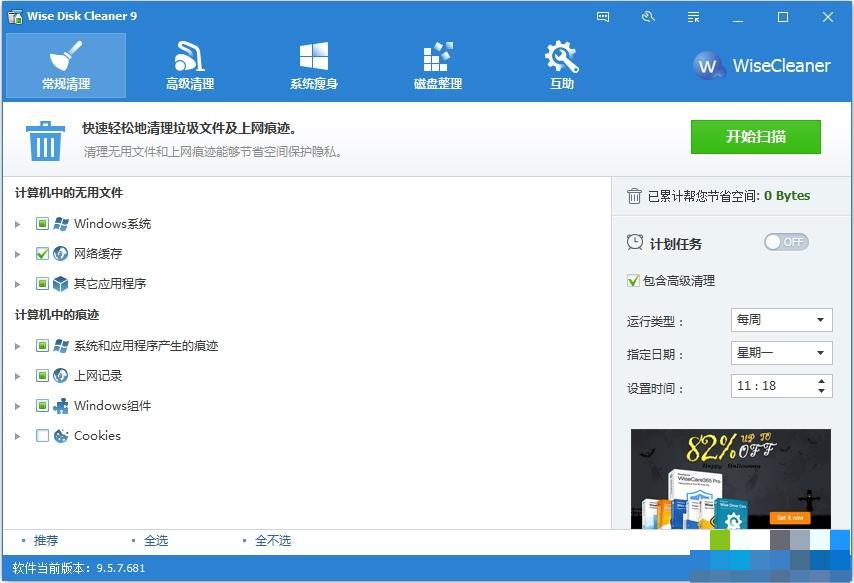This screenshot has height=583, width=854.
Task: Click the 全选 select all link
Action: tap(156, 540)
